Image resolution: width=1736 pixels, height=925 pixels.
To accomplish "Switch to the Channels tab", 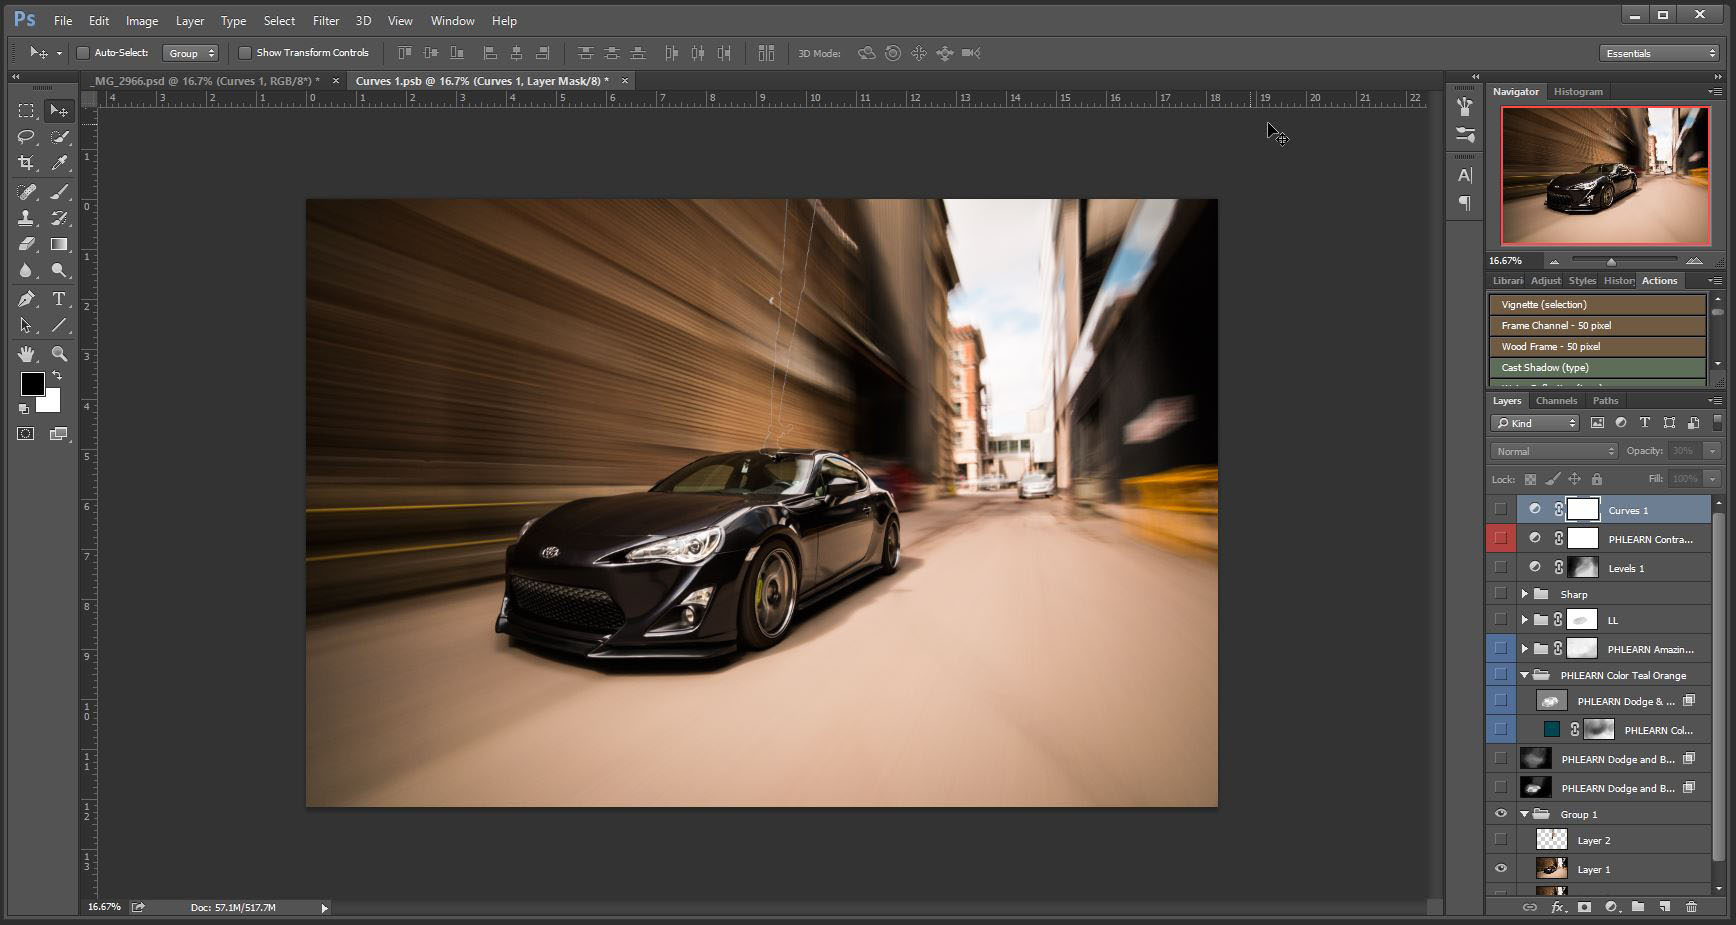I will pos(1556,400).
